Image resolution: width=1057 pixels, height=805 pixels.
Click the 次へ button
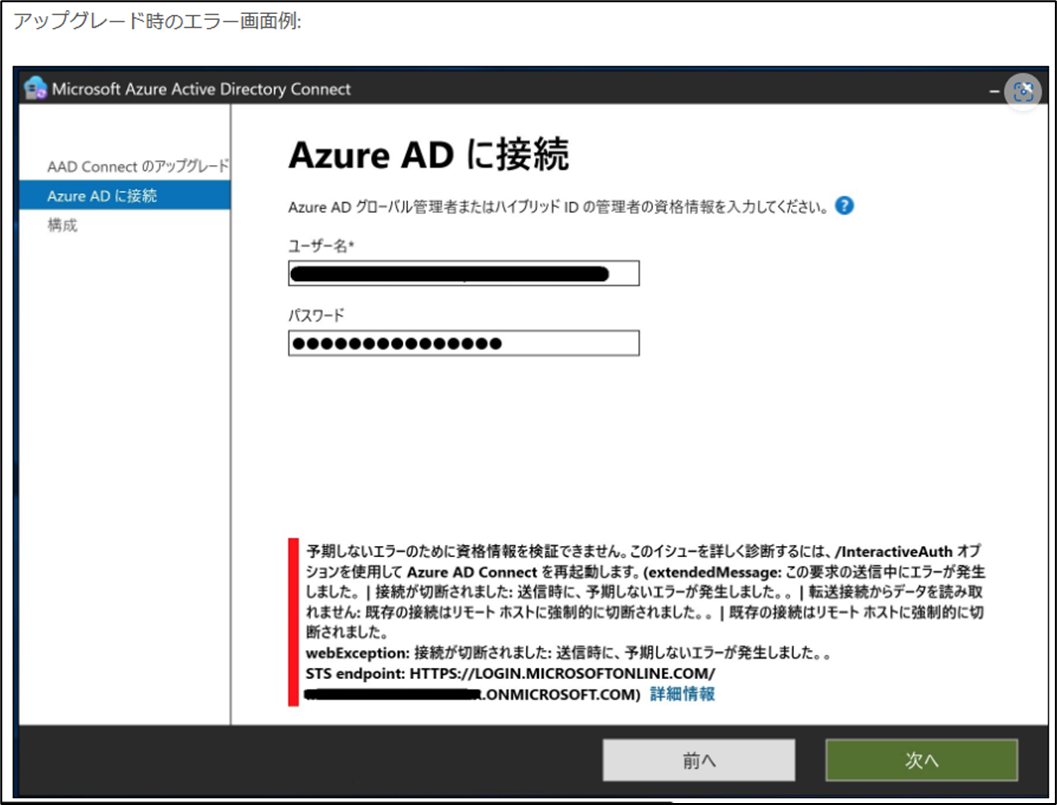(x=922, y=761)
